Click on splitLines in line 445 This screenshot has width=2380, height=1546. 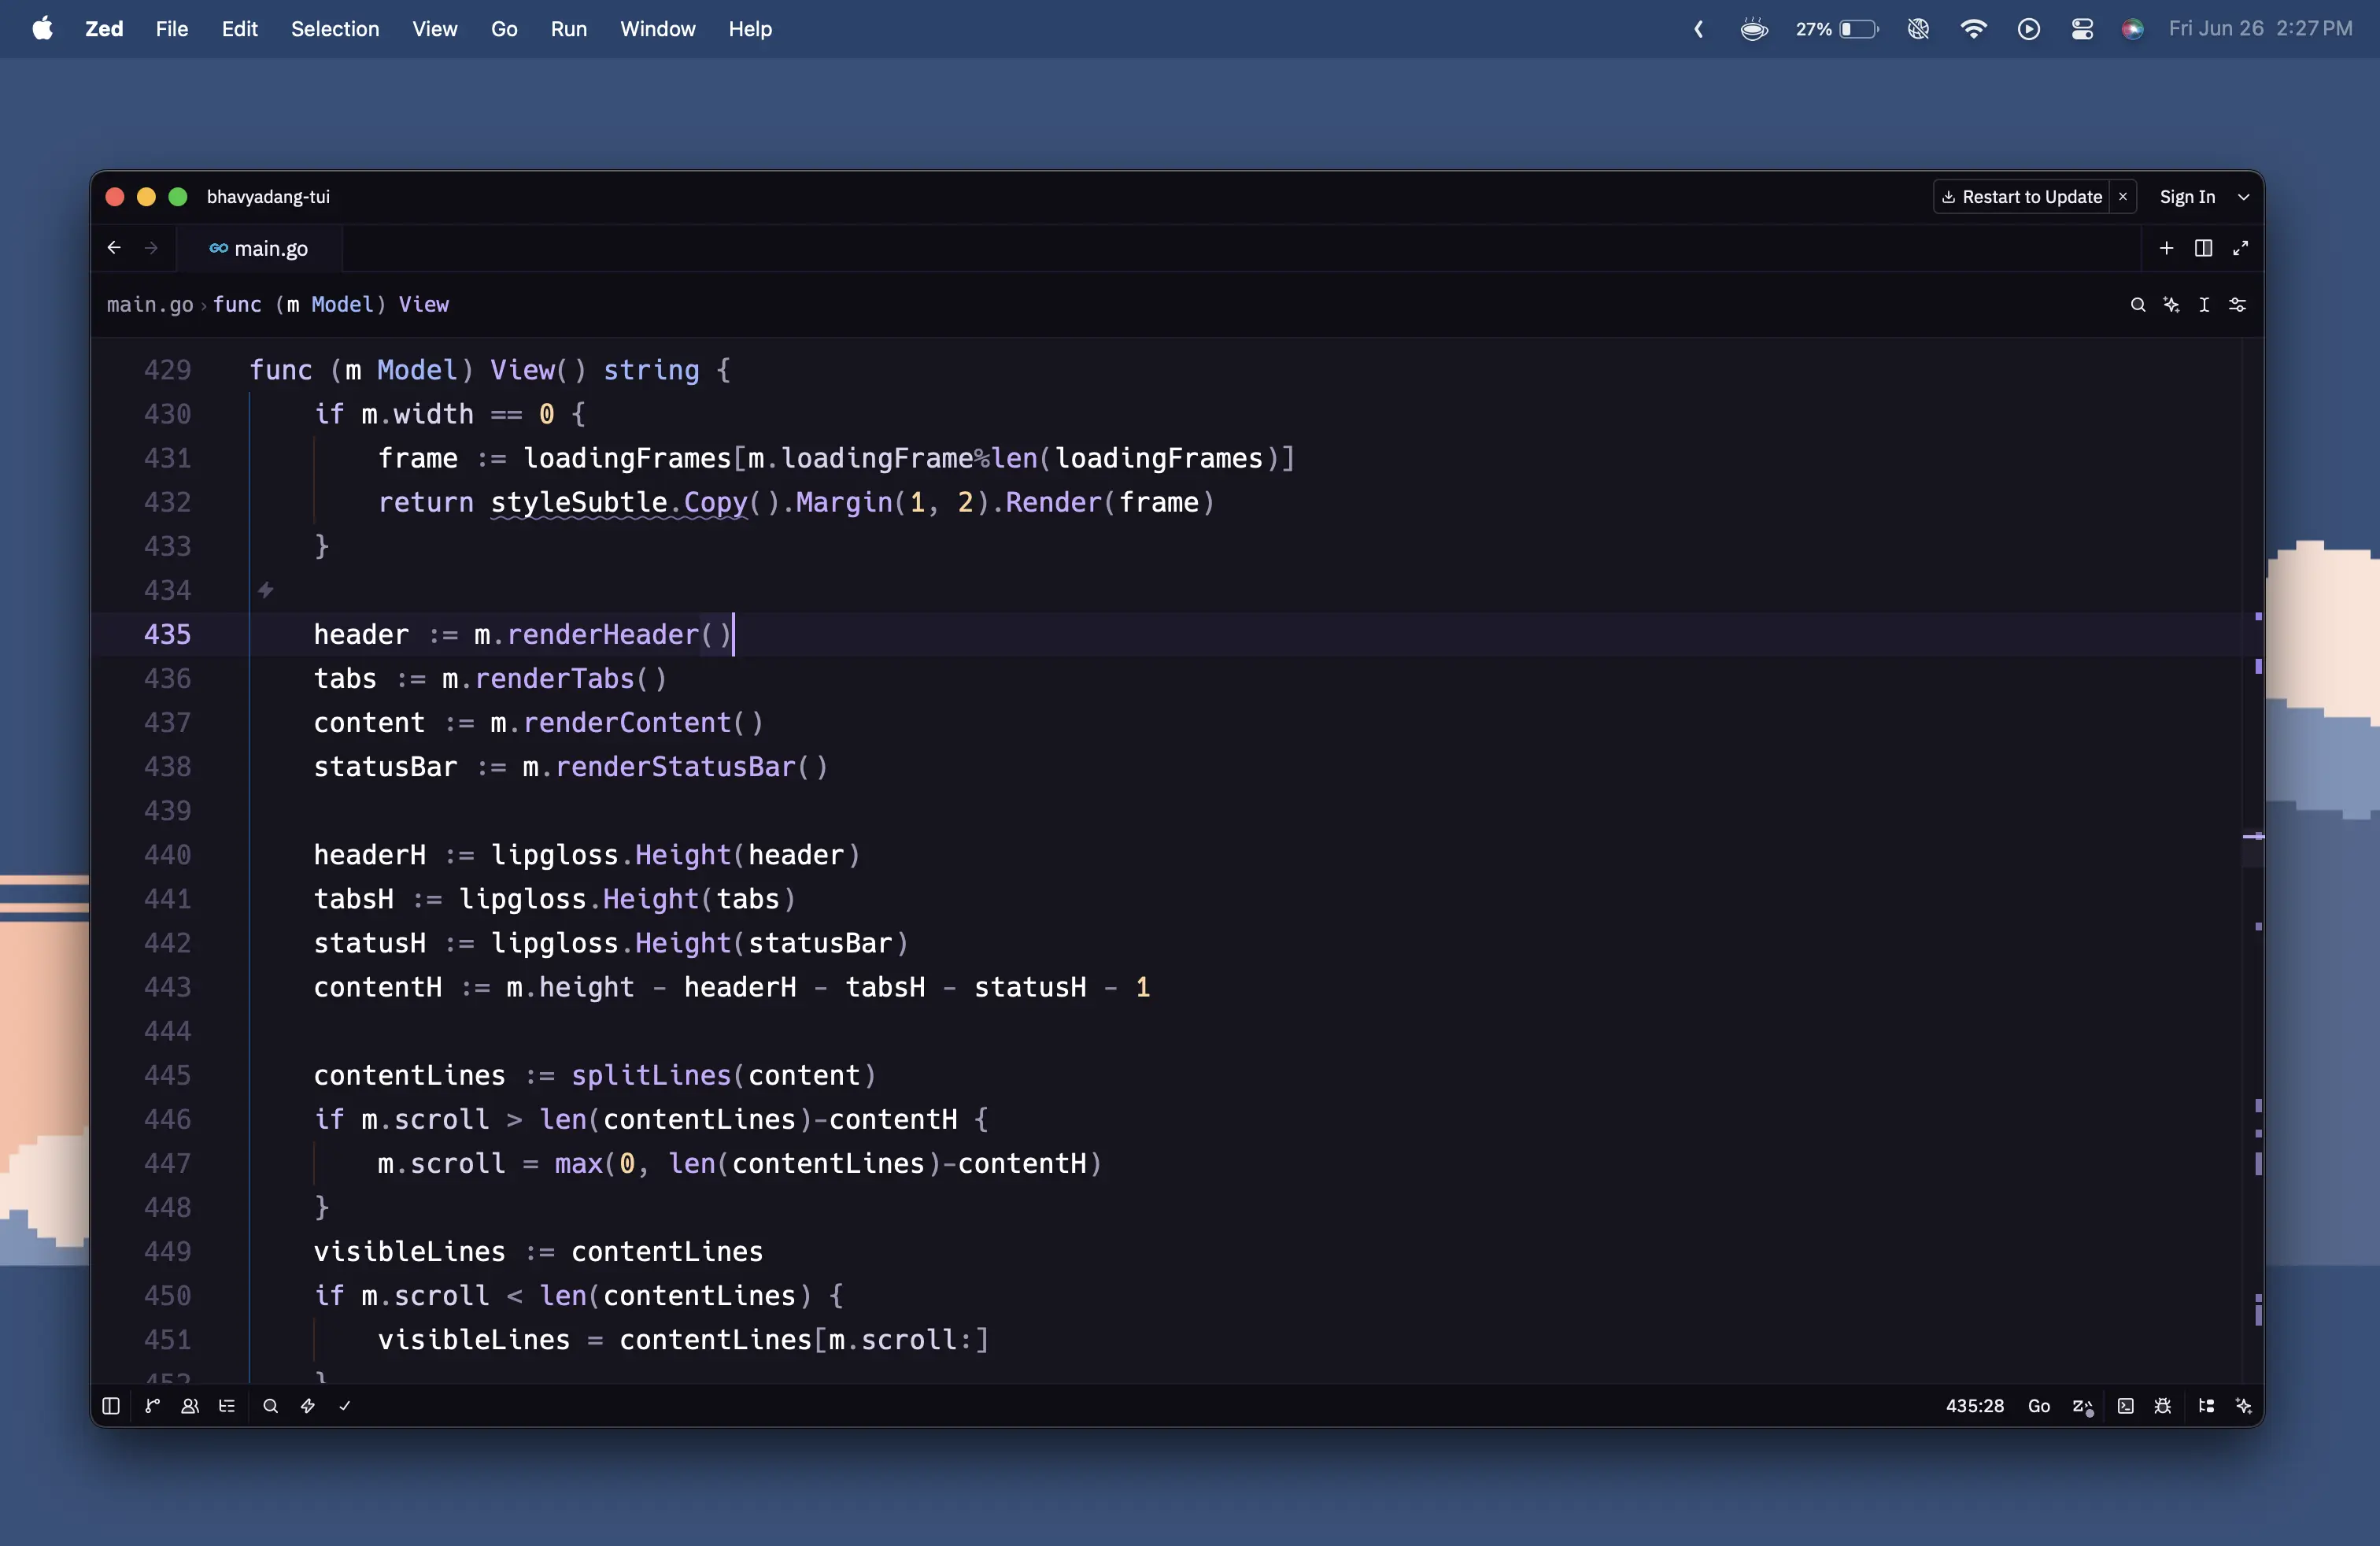tap(651, 1075)
